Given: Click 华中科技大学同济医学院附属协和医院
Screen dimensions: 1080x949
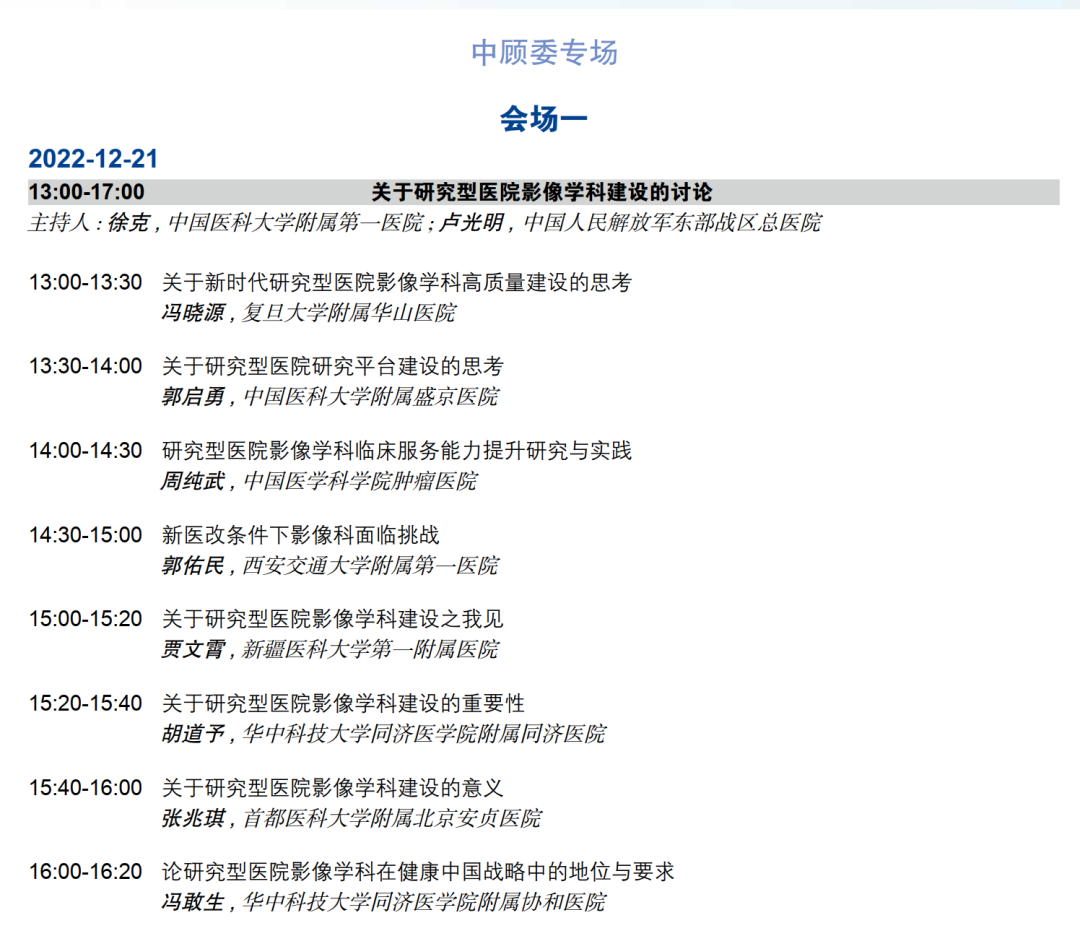Looking at the screenshot, I should coord(424,902).
